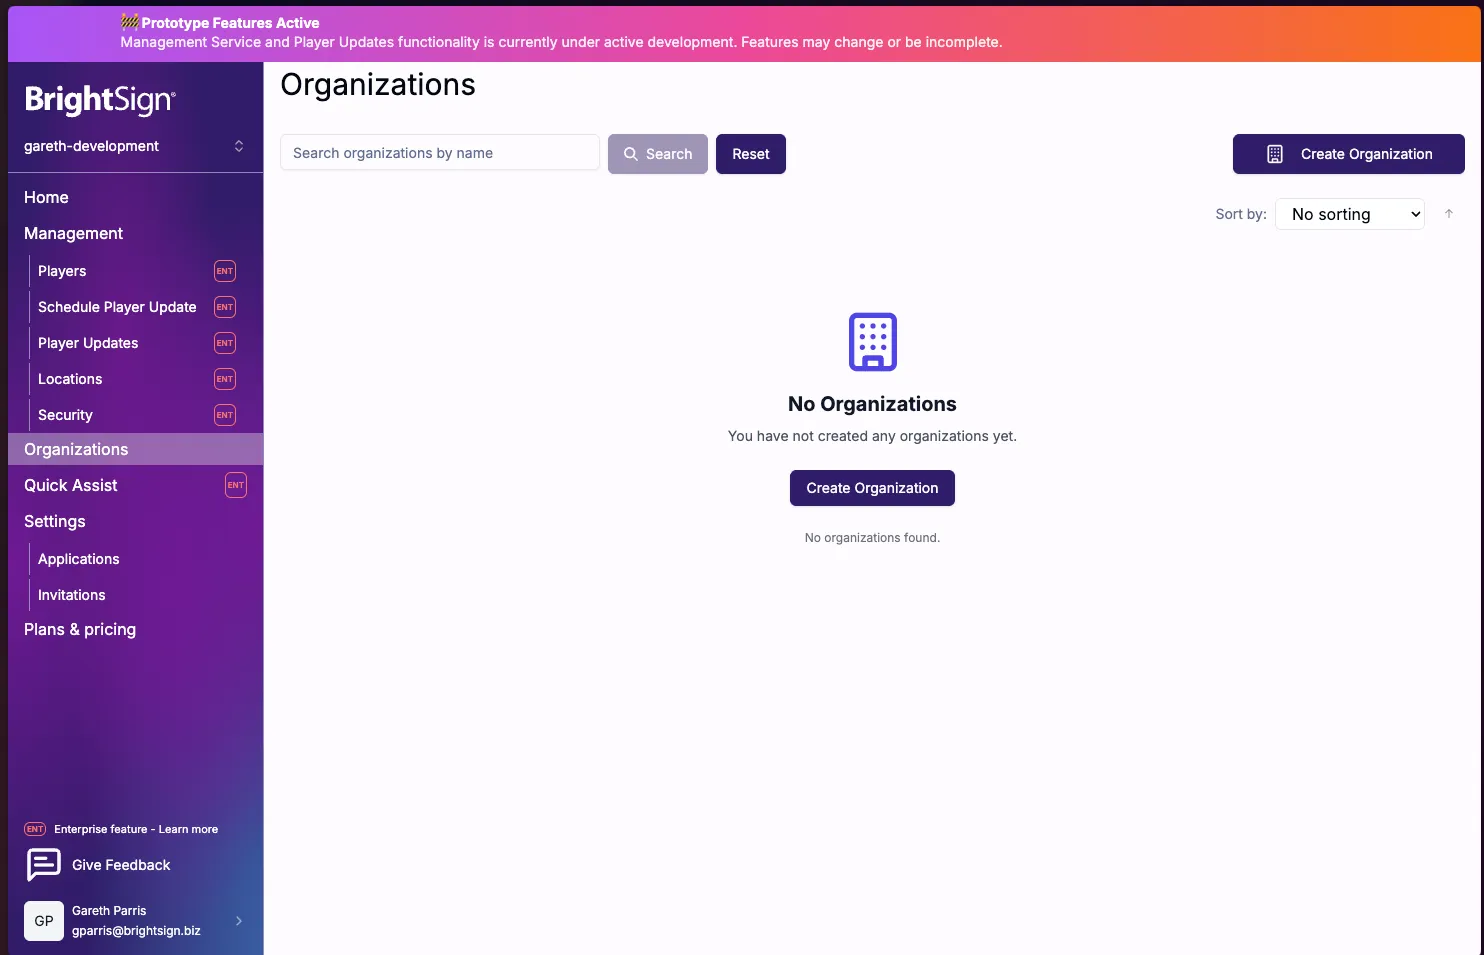The image size is (1484, 955).
Task: Click the No organizations found text
Action: [x=873, y=538]
